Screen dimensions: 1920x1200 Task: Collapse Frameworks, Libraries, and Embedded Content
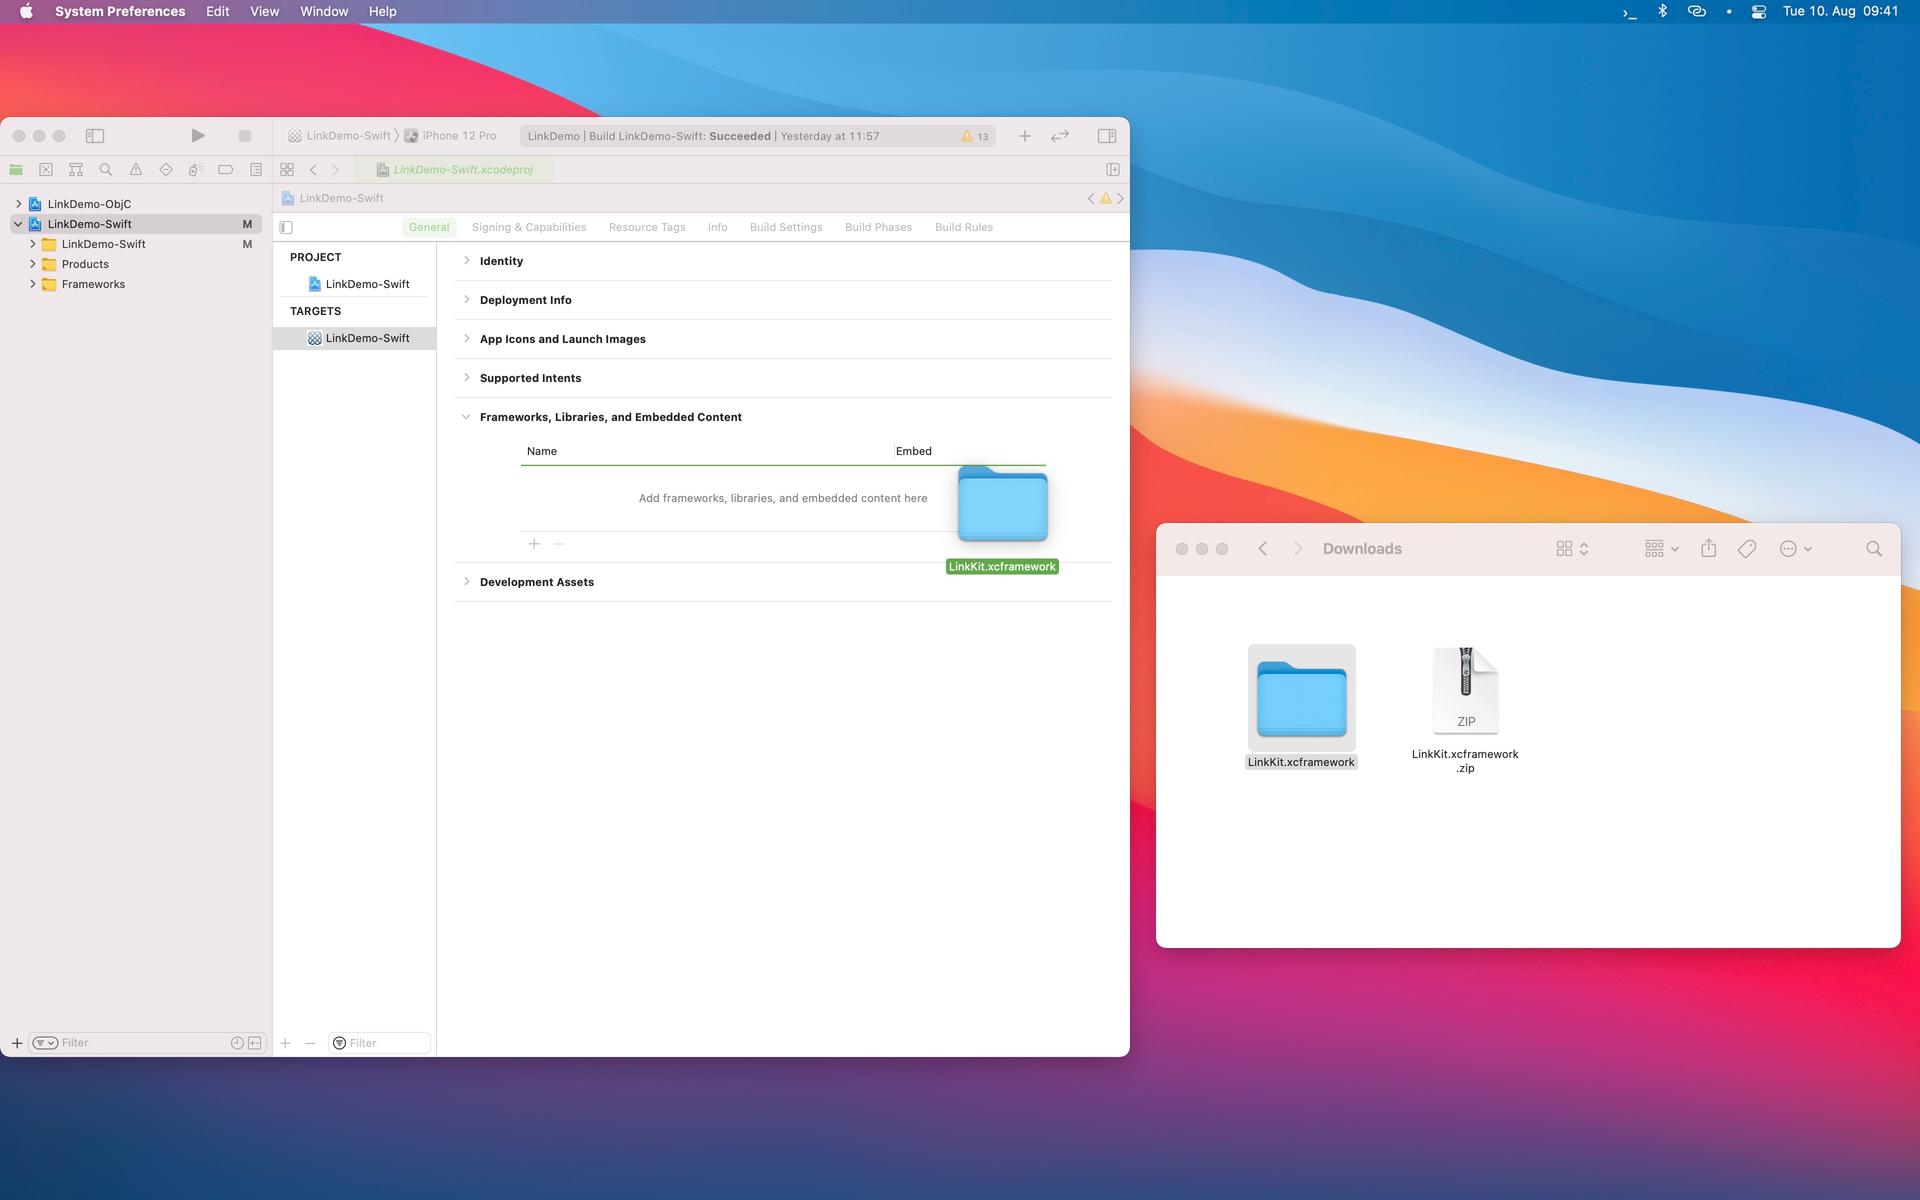466,417
